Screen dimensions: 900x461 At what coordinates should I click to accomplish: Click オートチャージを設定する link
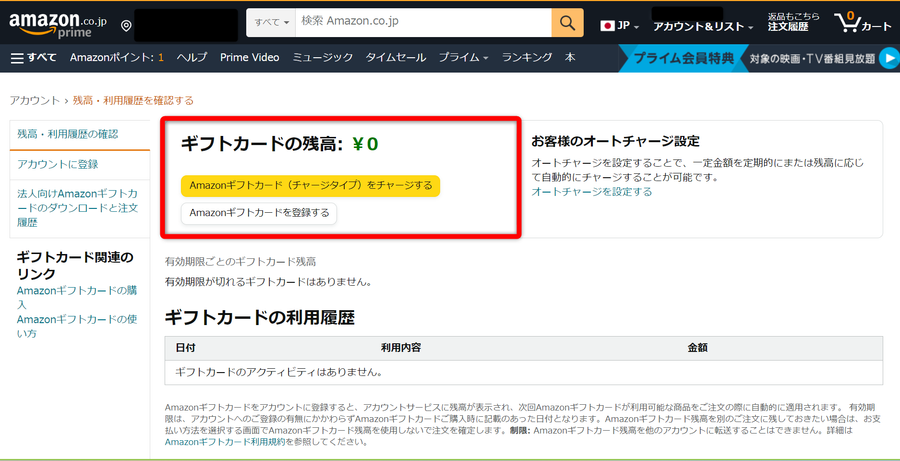592,192
